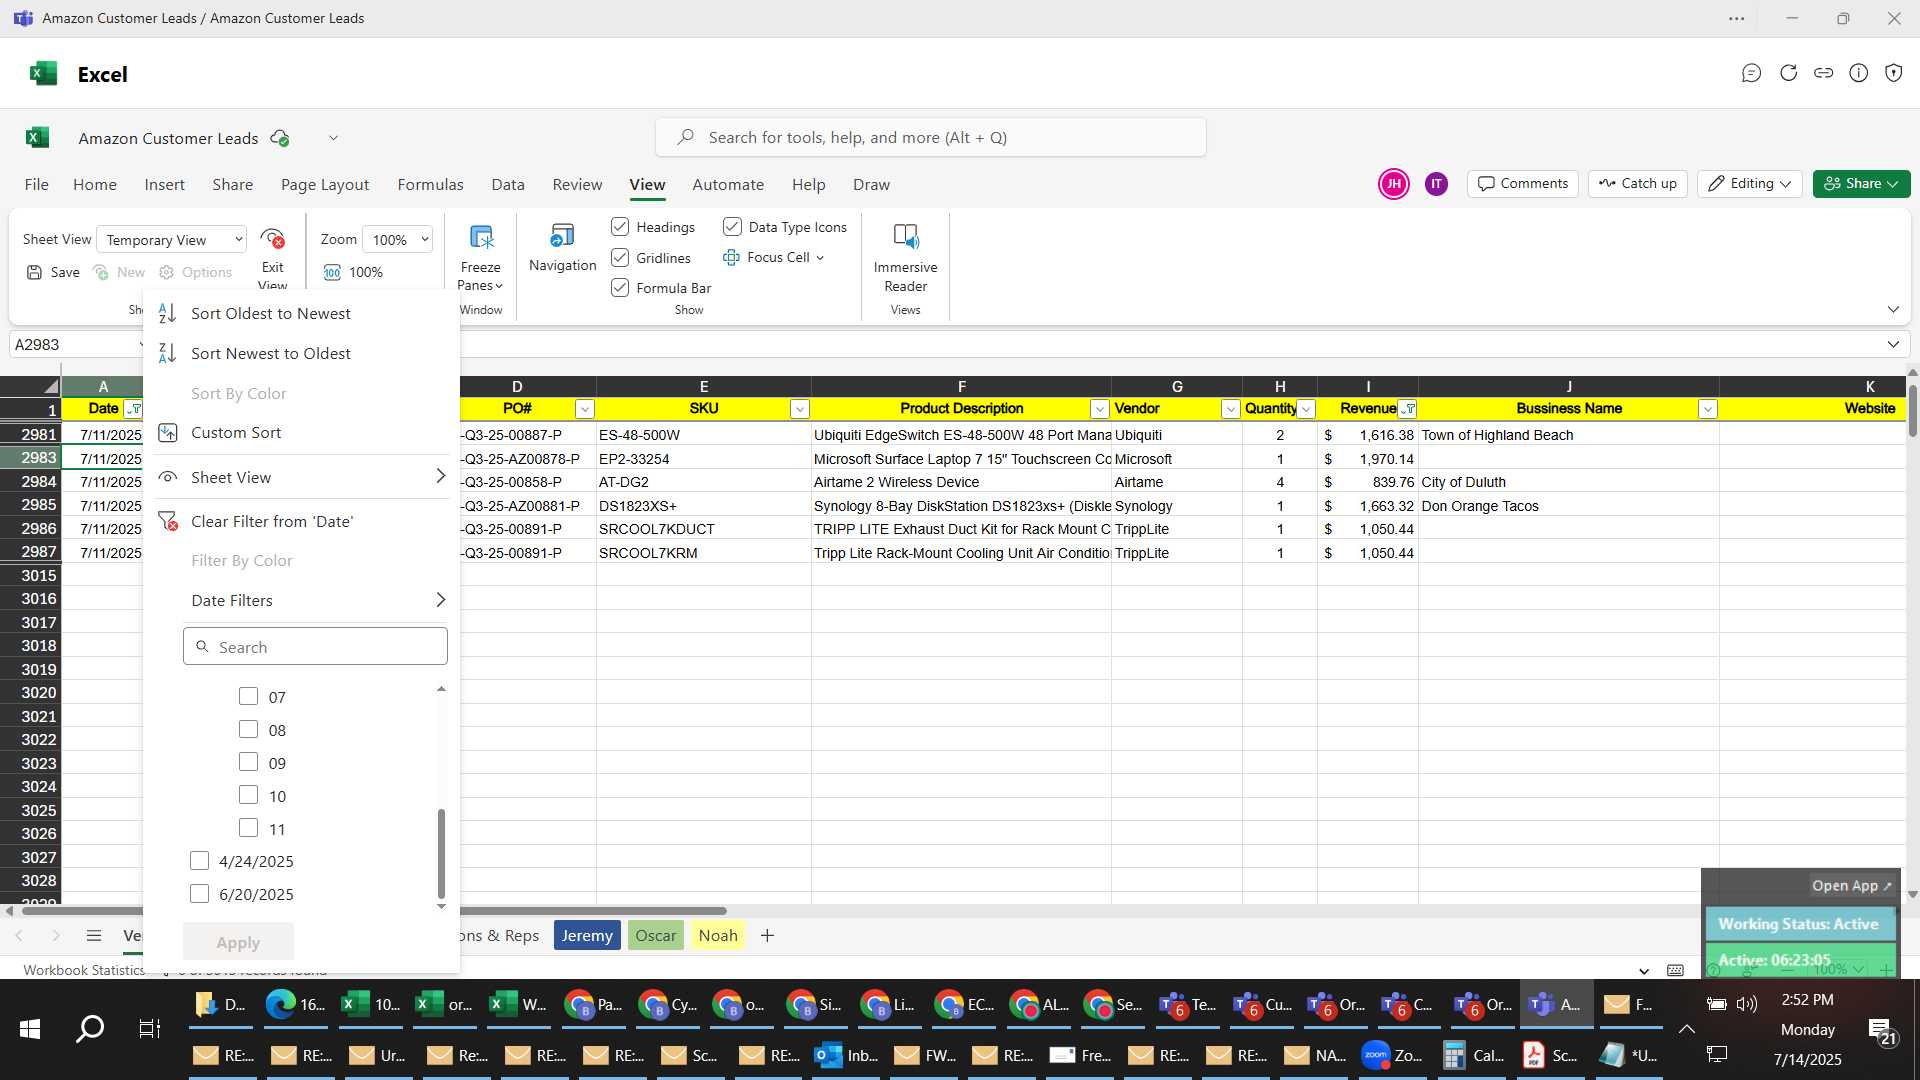Open the Data ribbon tab
This screenshot has height=1080, width=1920.
[508, 185]
